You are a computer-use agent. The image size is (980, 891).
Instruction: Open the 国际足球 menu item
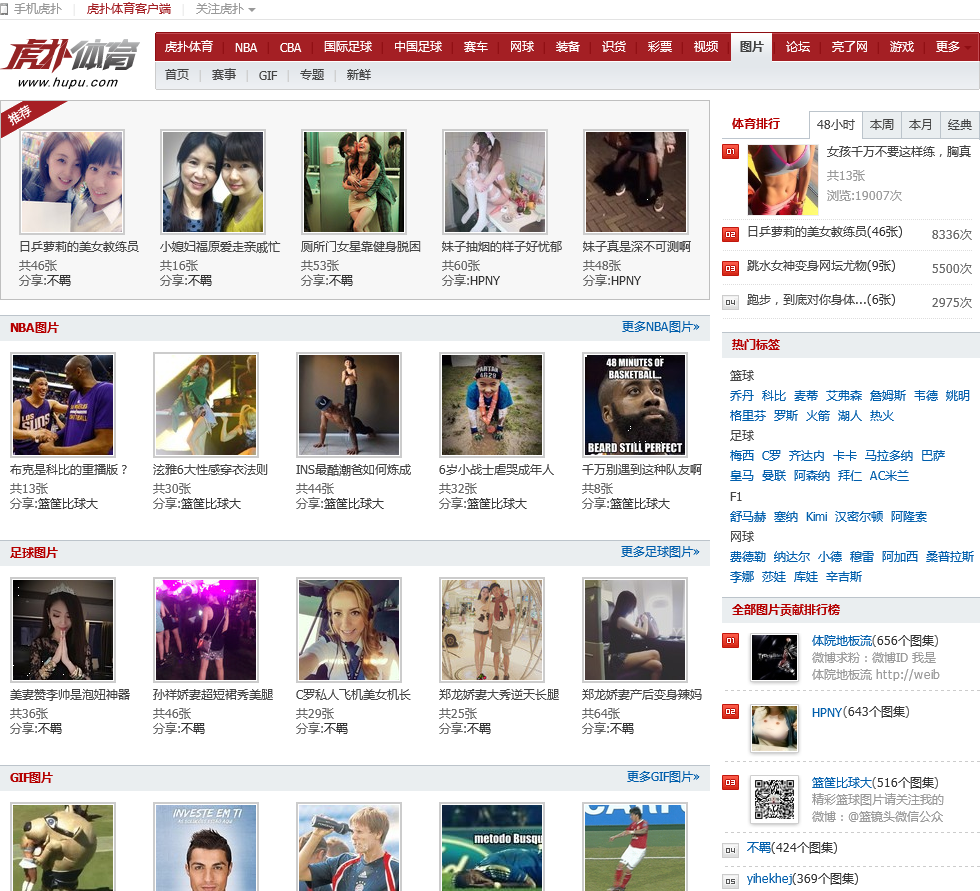click(348, 47)
